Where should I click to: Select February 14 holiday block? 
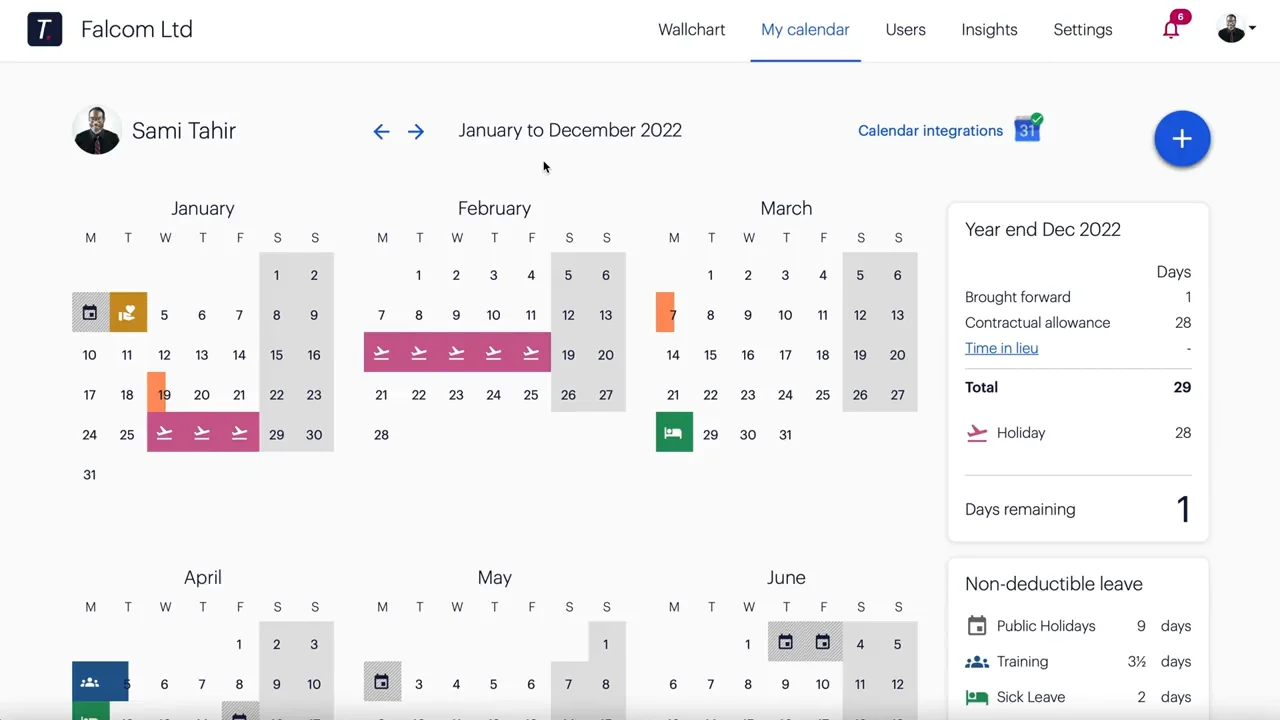382,353
